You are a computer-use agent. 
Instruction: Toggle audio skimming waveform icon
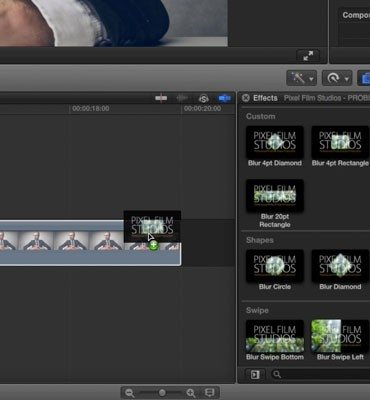(x=182, y=98)
